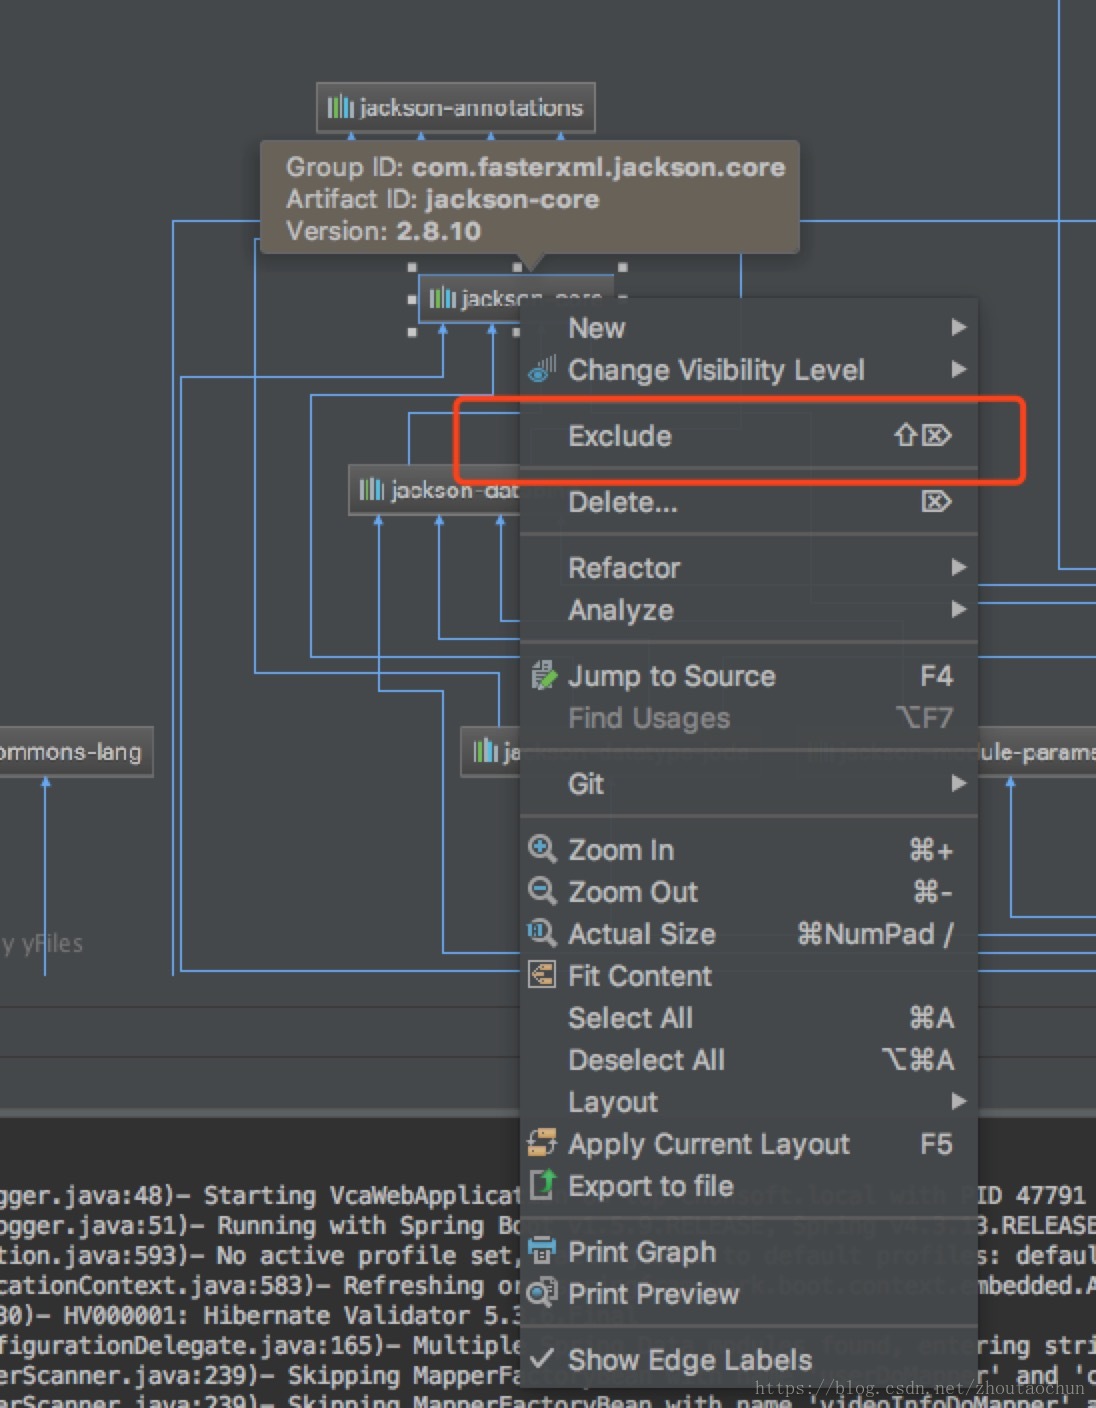This screenshot has width=1096, height=1408.
Task: Click the Actual Size icon
Action: [542, 933]
